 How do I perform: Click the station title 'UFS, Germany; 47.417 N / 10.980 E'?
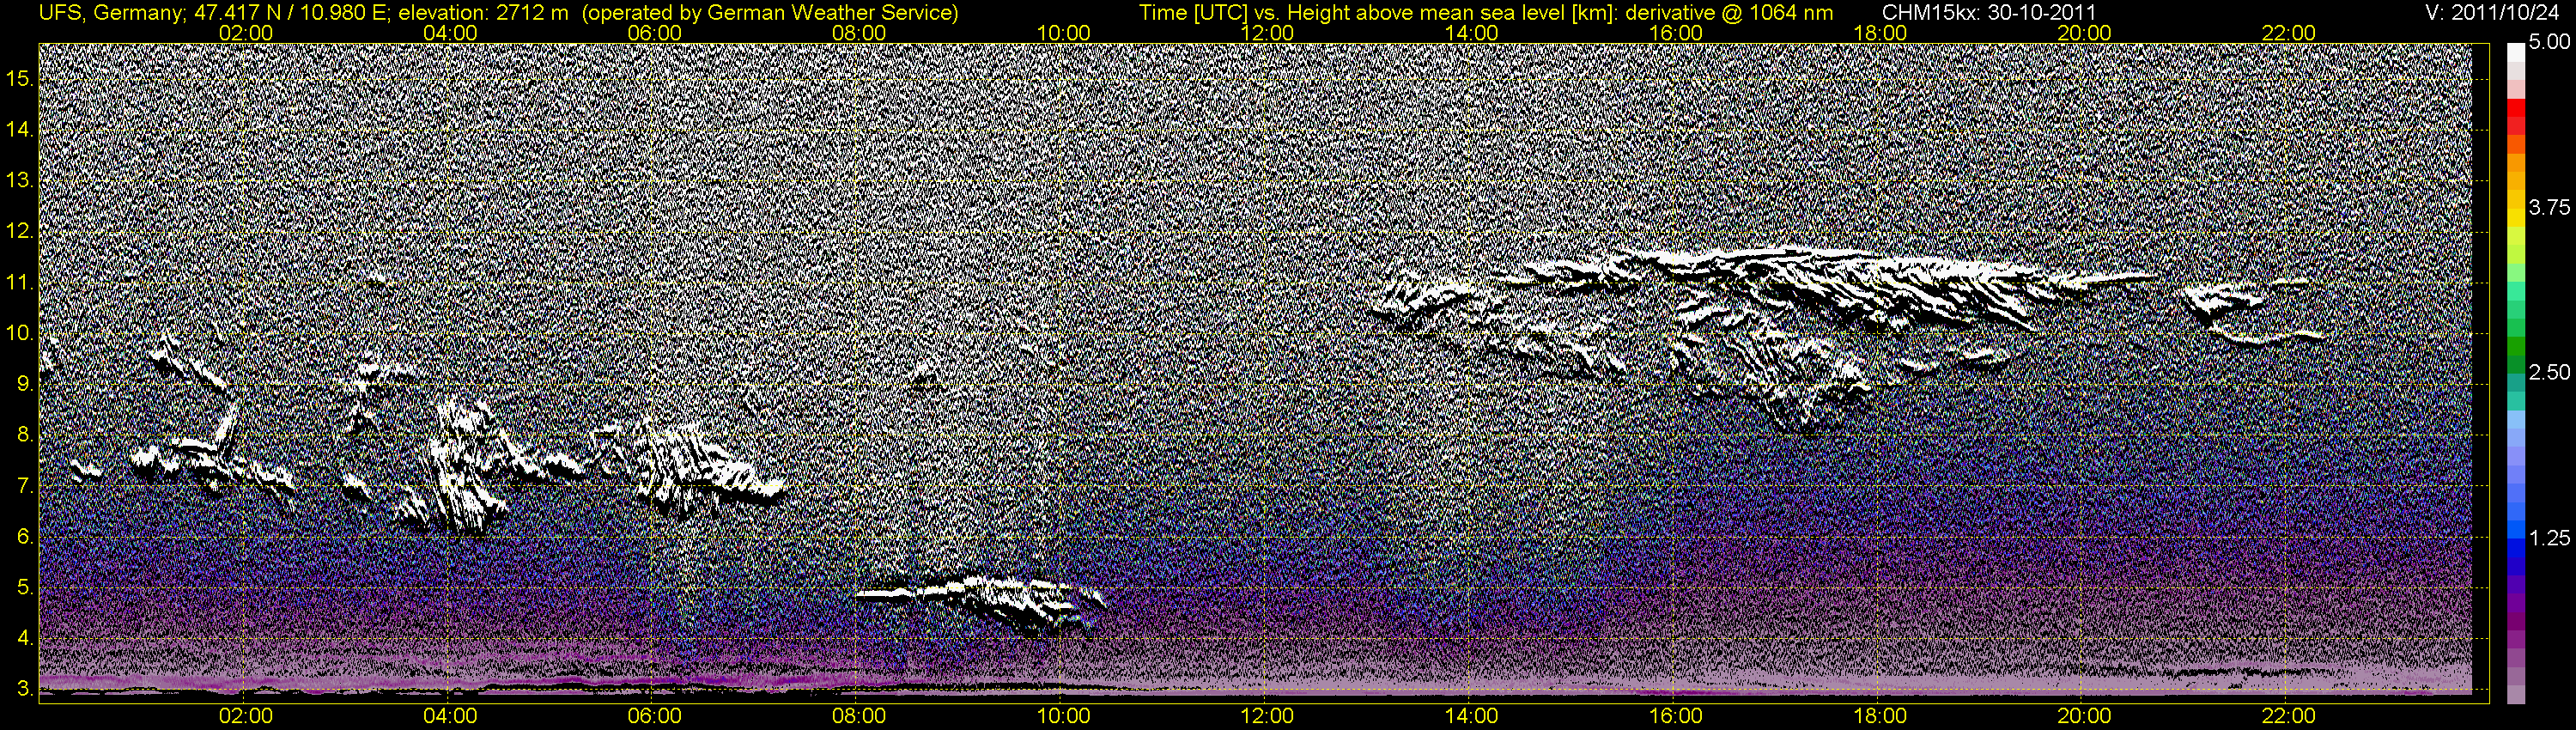[215, 13]
